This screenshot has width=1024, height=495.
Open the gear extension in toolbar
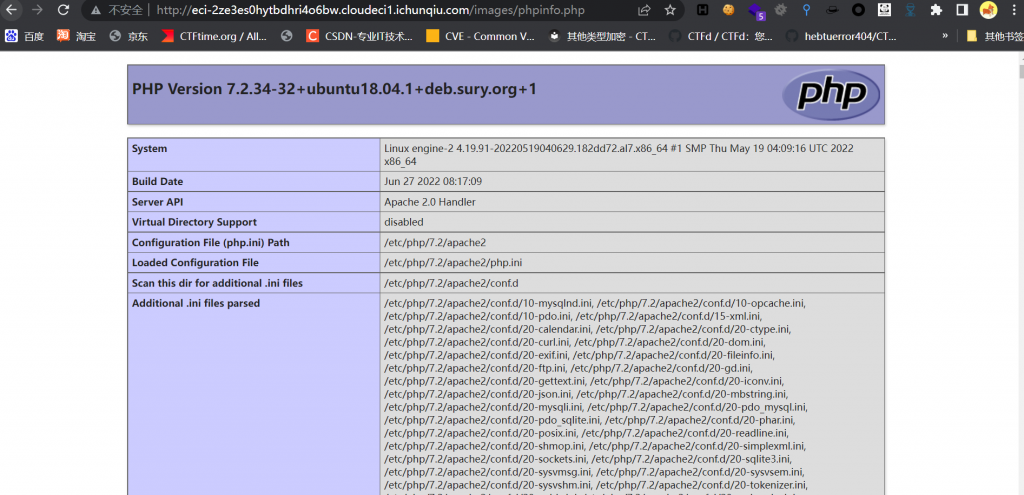tap(780, 10)
